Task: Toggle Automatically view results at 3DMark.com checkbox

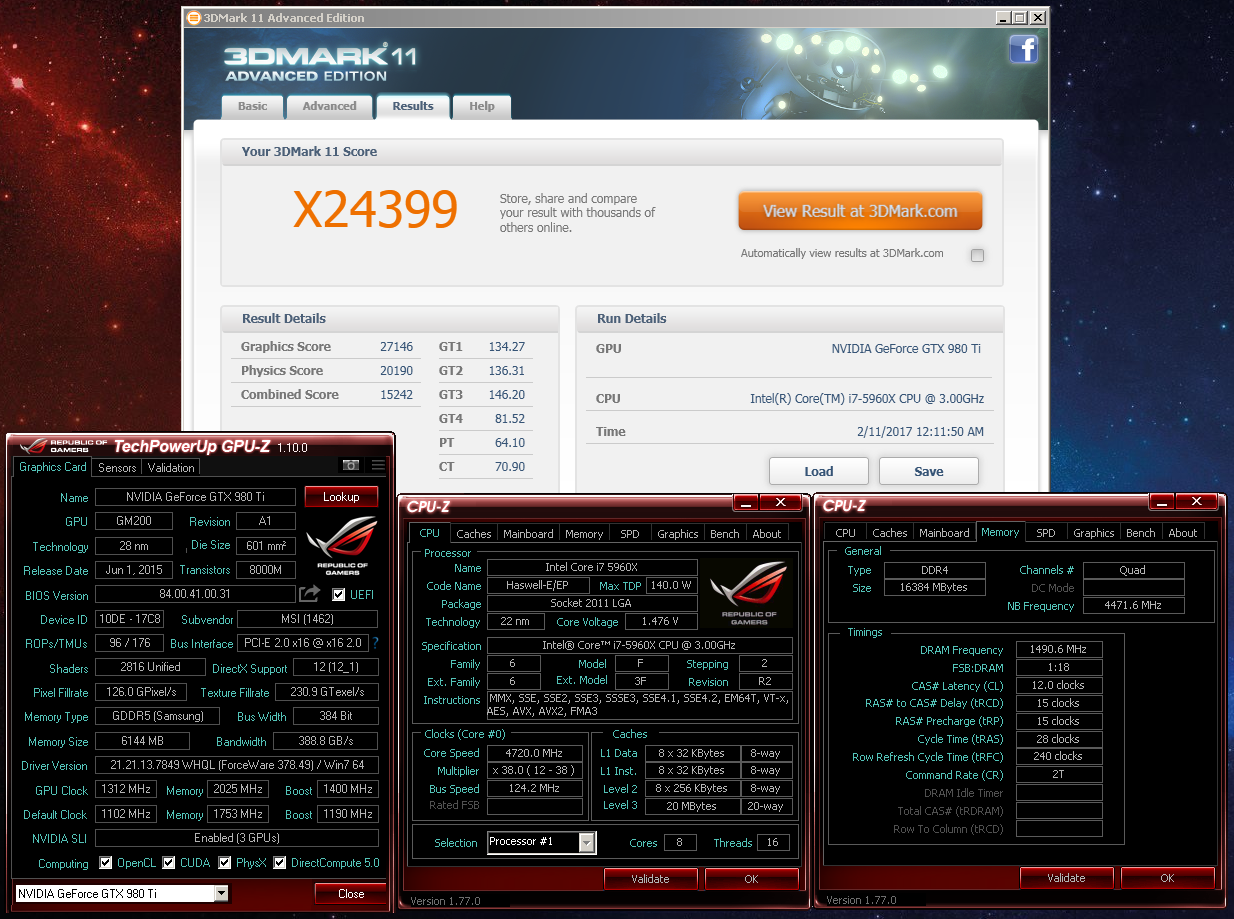Action: [977, 255]
